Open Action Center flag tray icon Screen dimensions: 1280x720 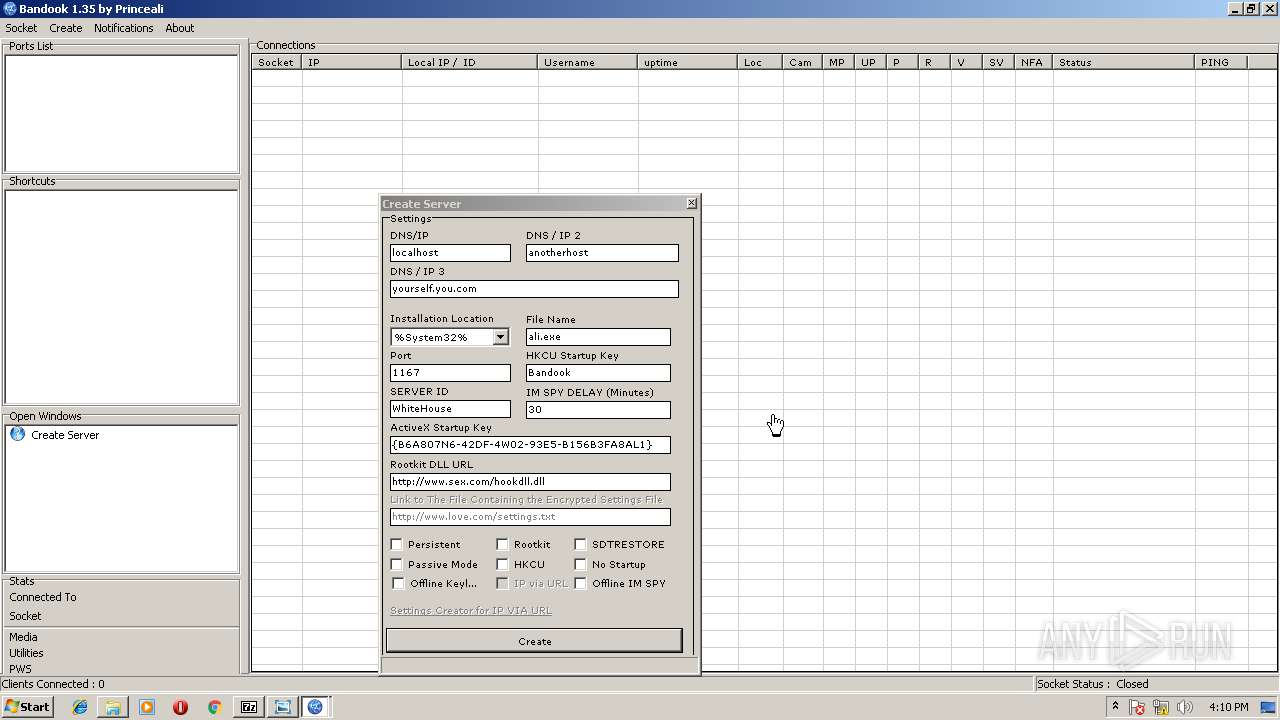coord(1138,707)
